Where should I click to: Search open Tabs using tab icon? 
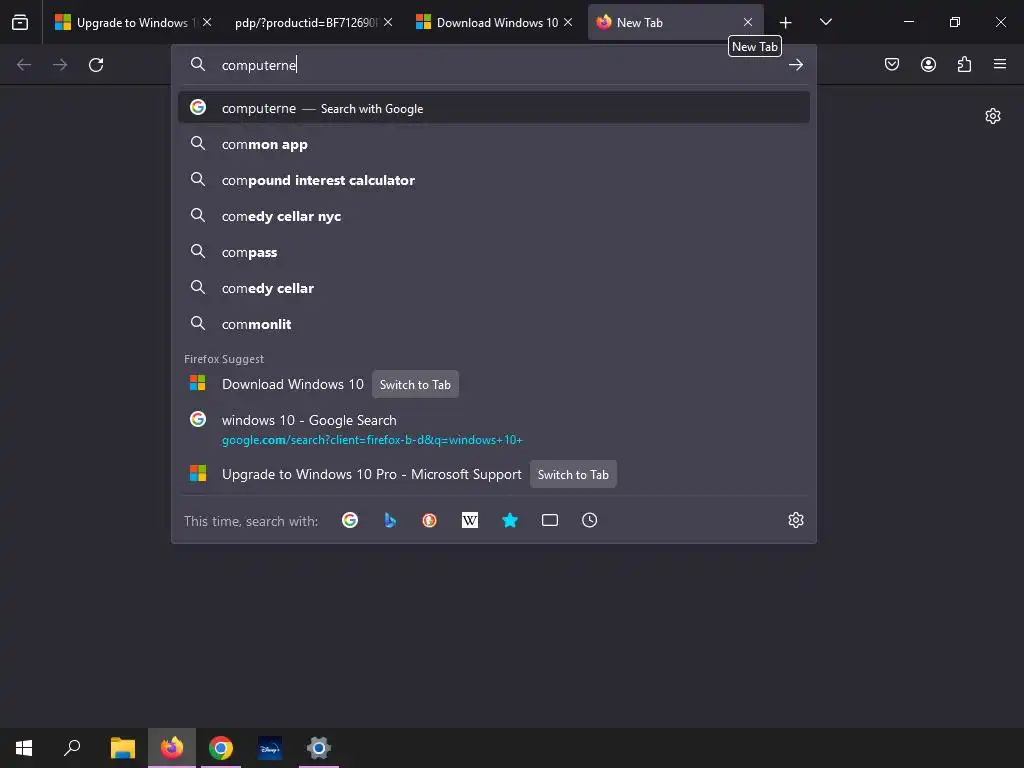(x=550, y=520)
